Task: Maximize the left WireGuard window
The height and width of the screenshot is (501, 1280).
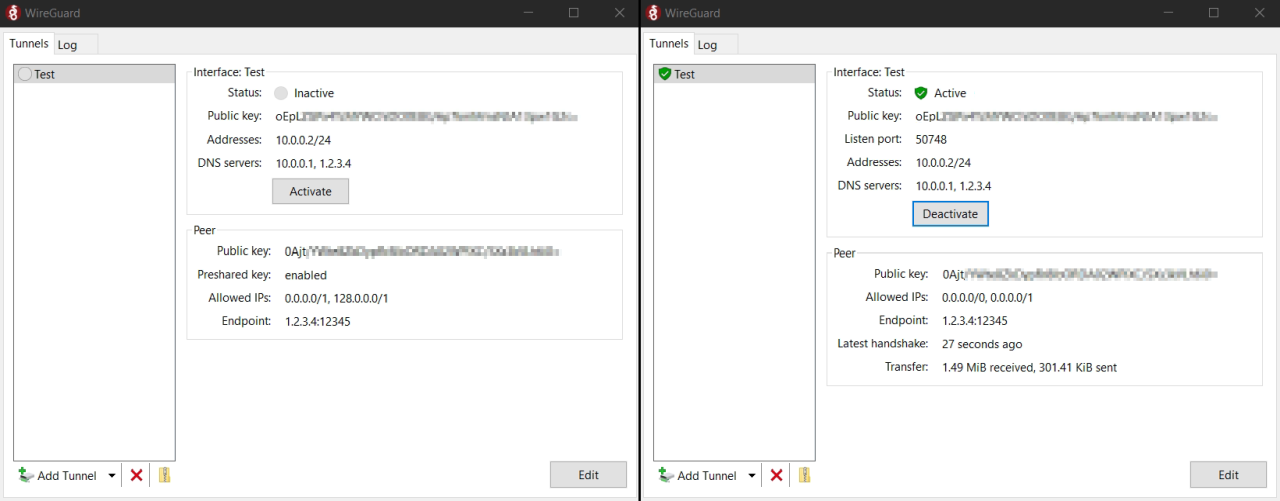Action: (574, 13)
